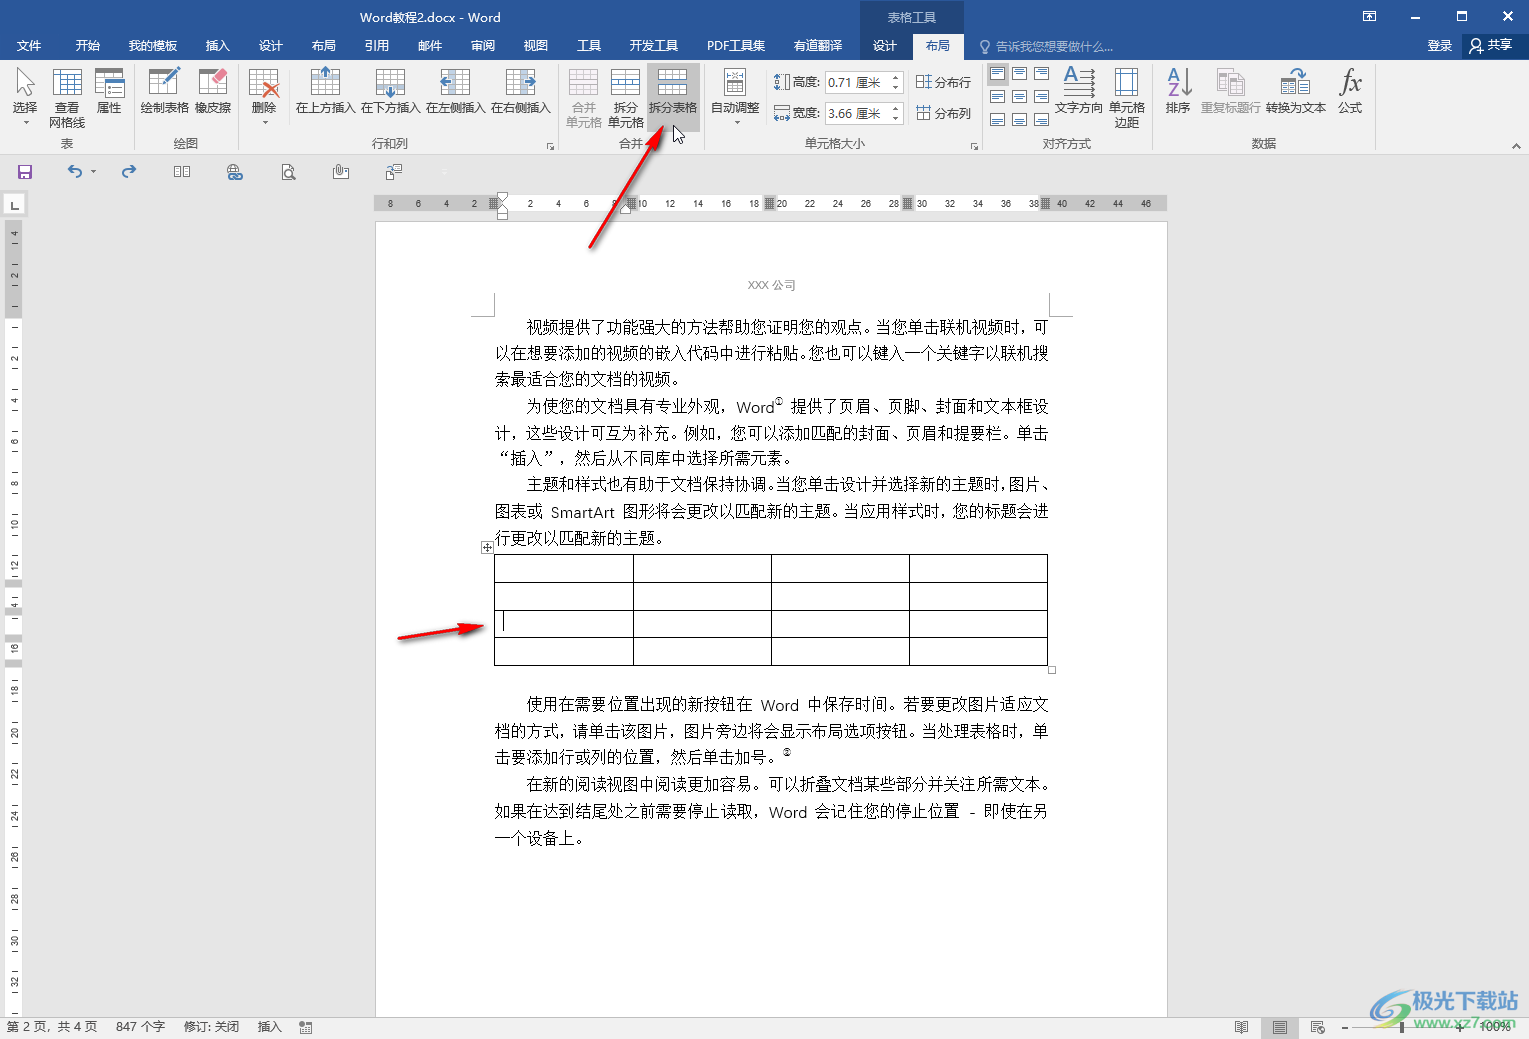
Task: Select the Draw Table (绘制表格) tool
Action: 164,91
